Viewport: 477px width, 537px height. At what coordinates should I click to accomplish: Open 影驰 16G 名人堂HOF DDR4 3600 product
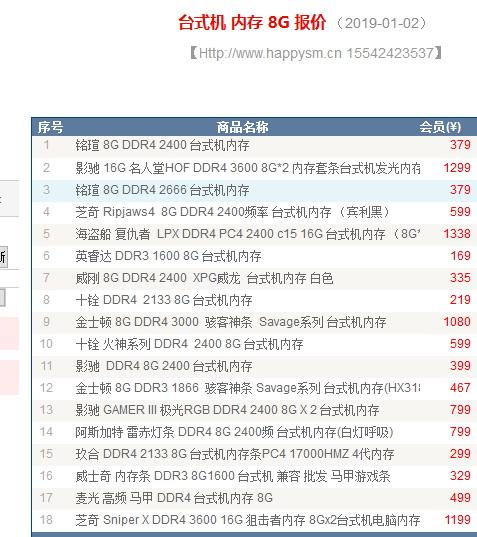248,168
